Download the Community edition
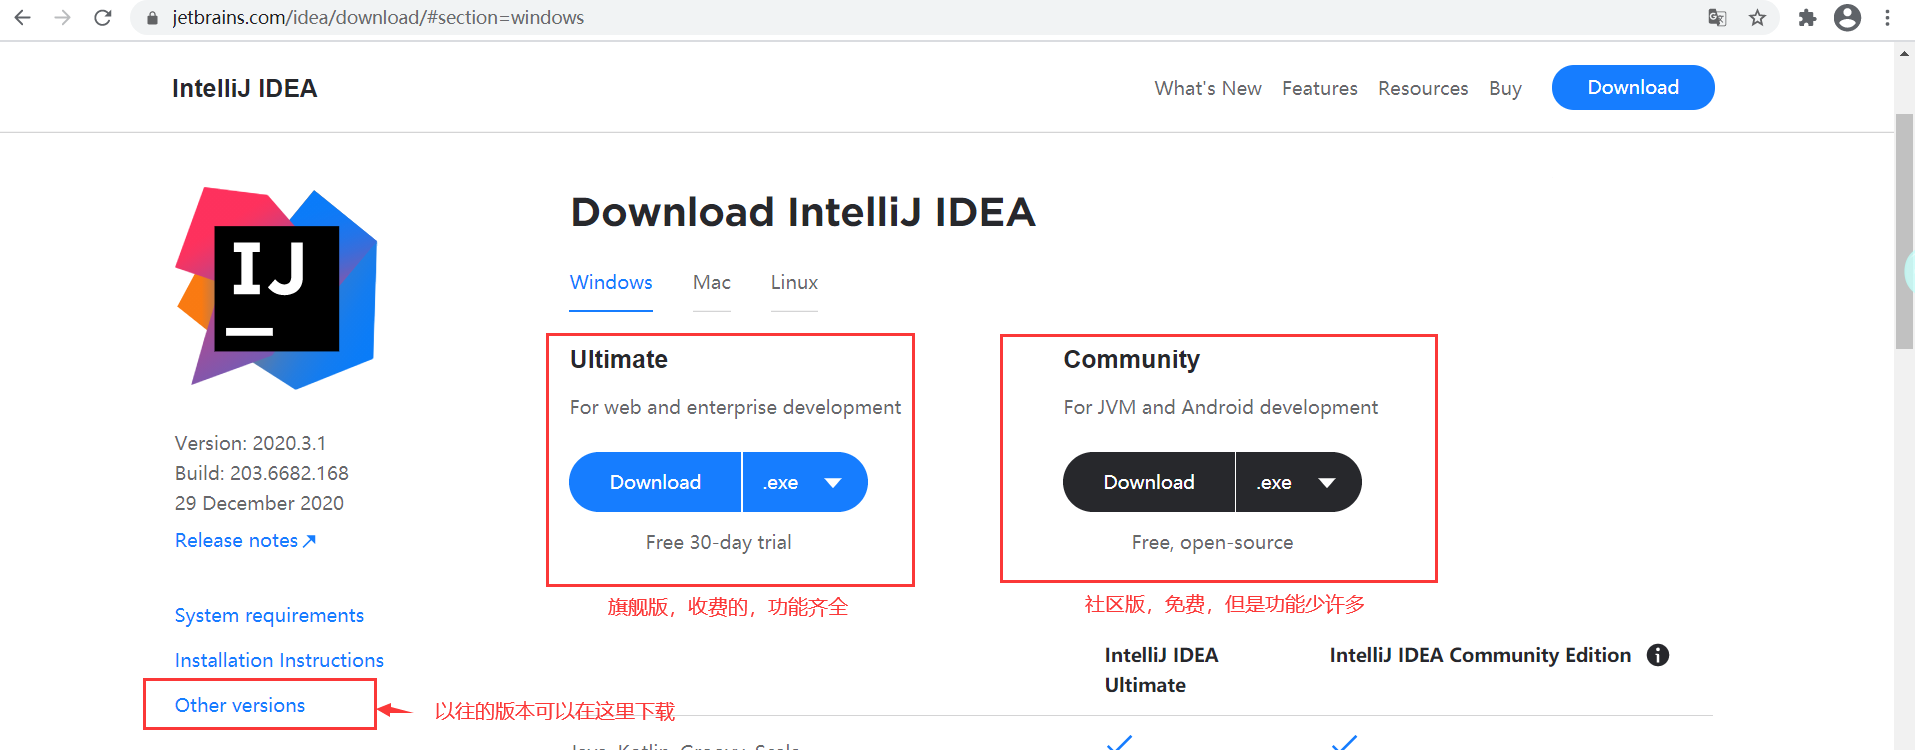Screen dimensions: 1915x750 pos(1149,482)
